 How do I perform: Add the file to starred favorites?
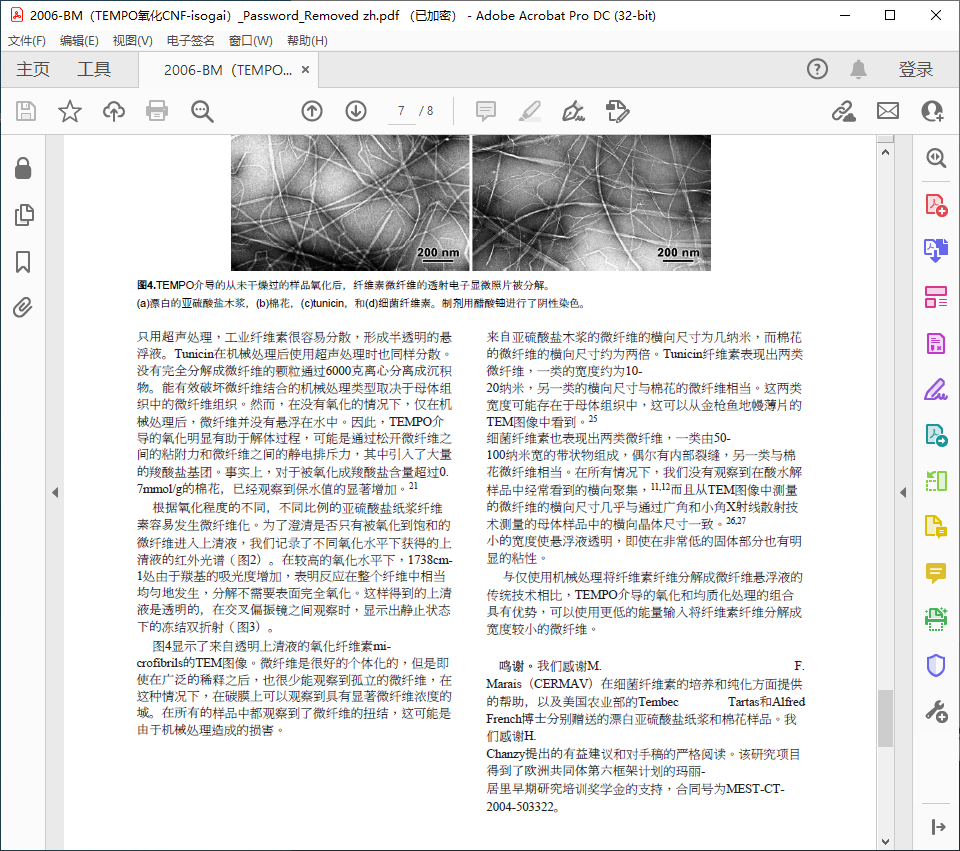click(x=70, y=111)
